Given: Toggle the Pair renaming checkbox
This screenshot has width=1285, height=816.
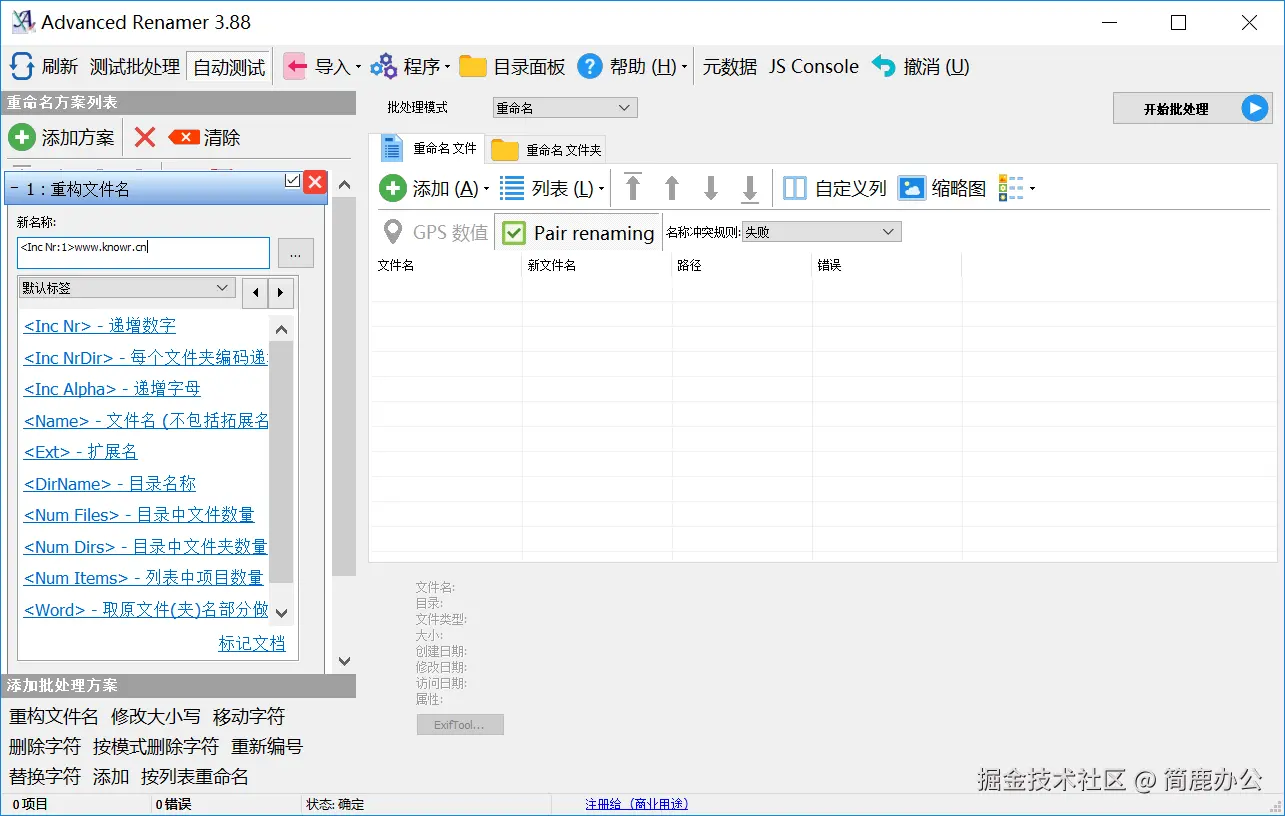Looking at the screenshot, I should [514, 233].
